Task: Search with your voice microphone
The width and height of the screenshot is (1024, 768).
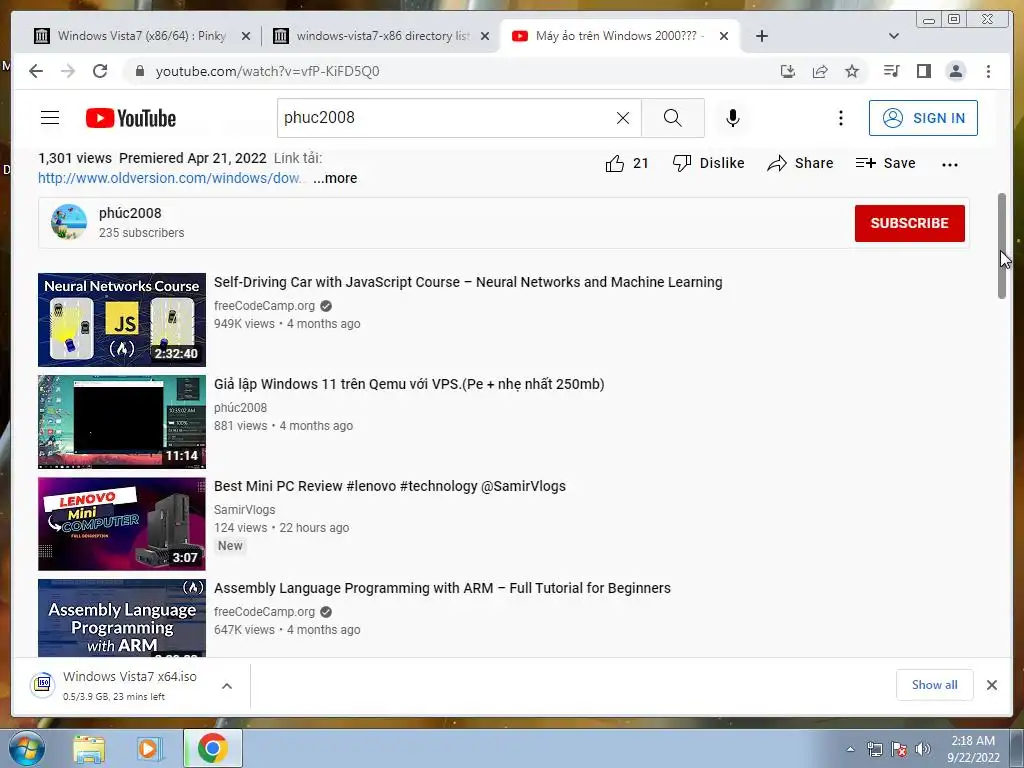Action: [x=733, y=118]
